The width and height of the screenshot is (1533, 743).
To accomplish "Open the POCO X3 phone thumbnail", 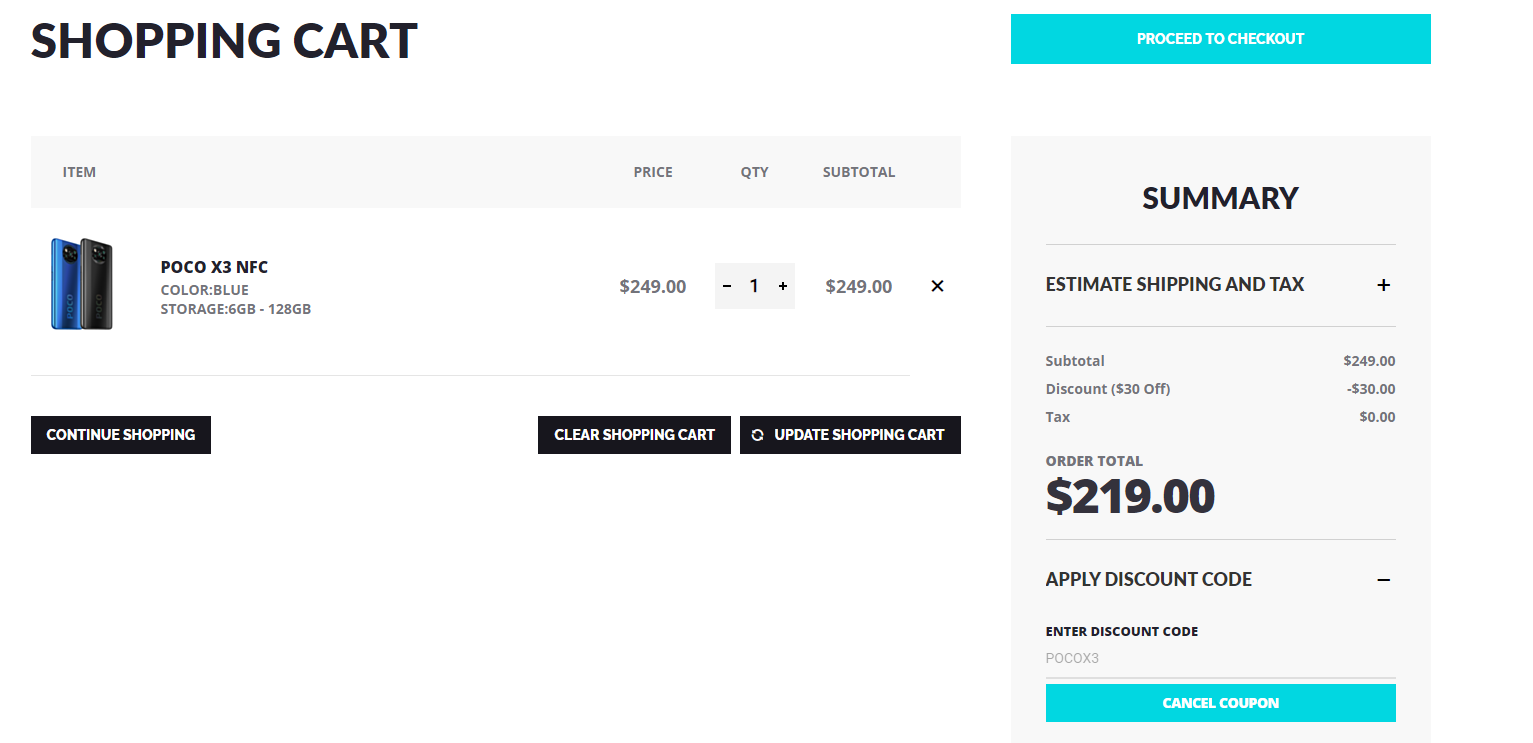I will point(82,284).
